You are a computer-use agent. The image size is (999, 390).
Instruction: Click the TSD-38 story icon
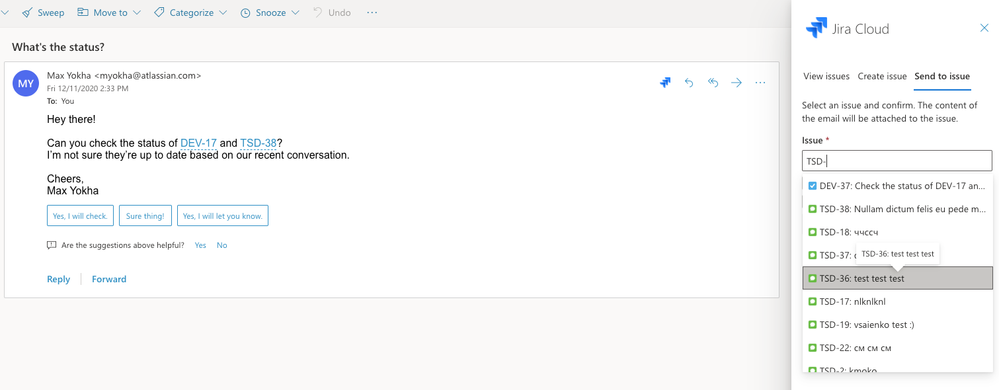click(x=812, y=209)
